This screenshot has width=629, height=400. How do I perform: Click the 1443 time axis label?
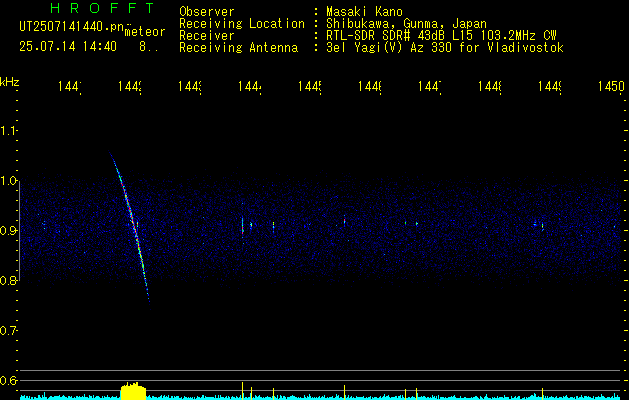click(x=191, y=87)
